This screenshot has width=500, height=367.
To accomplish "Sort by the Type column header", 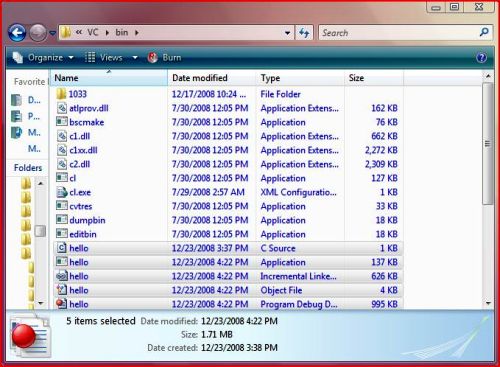I will click(300, 78).
